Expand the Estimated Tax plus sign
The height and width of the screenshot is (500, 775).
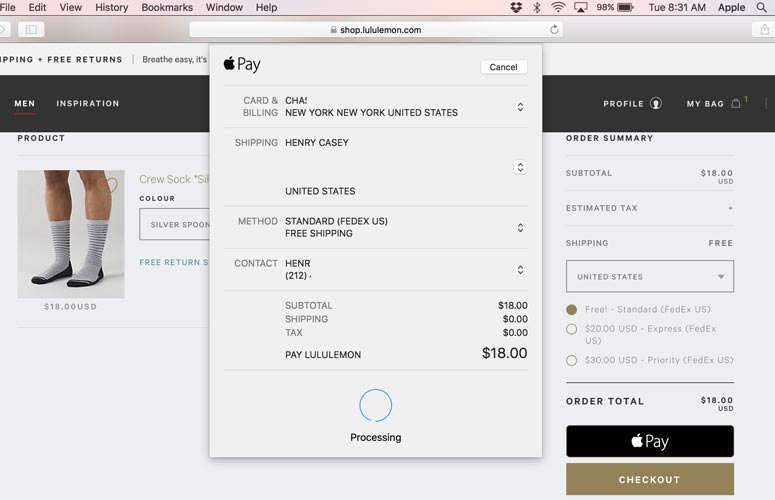(x=730, y=208)
